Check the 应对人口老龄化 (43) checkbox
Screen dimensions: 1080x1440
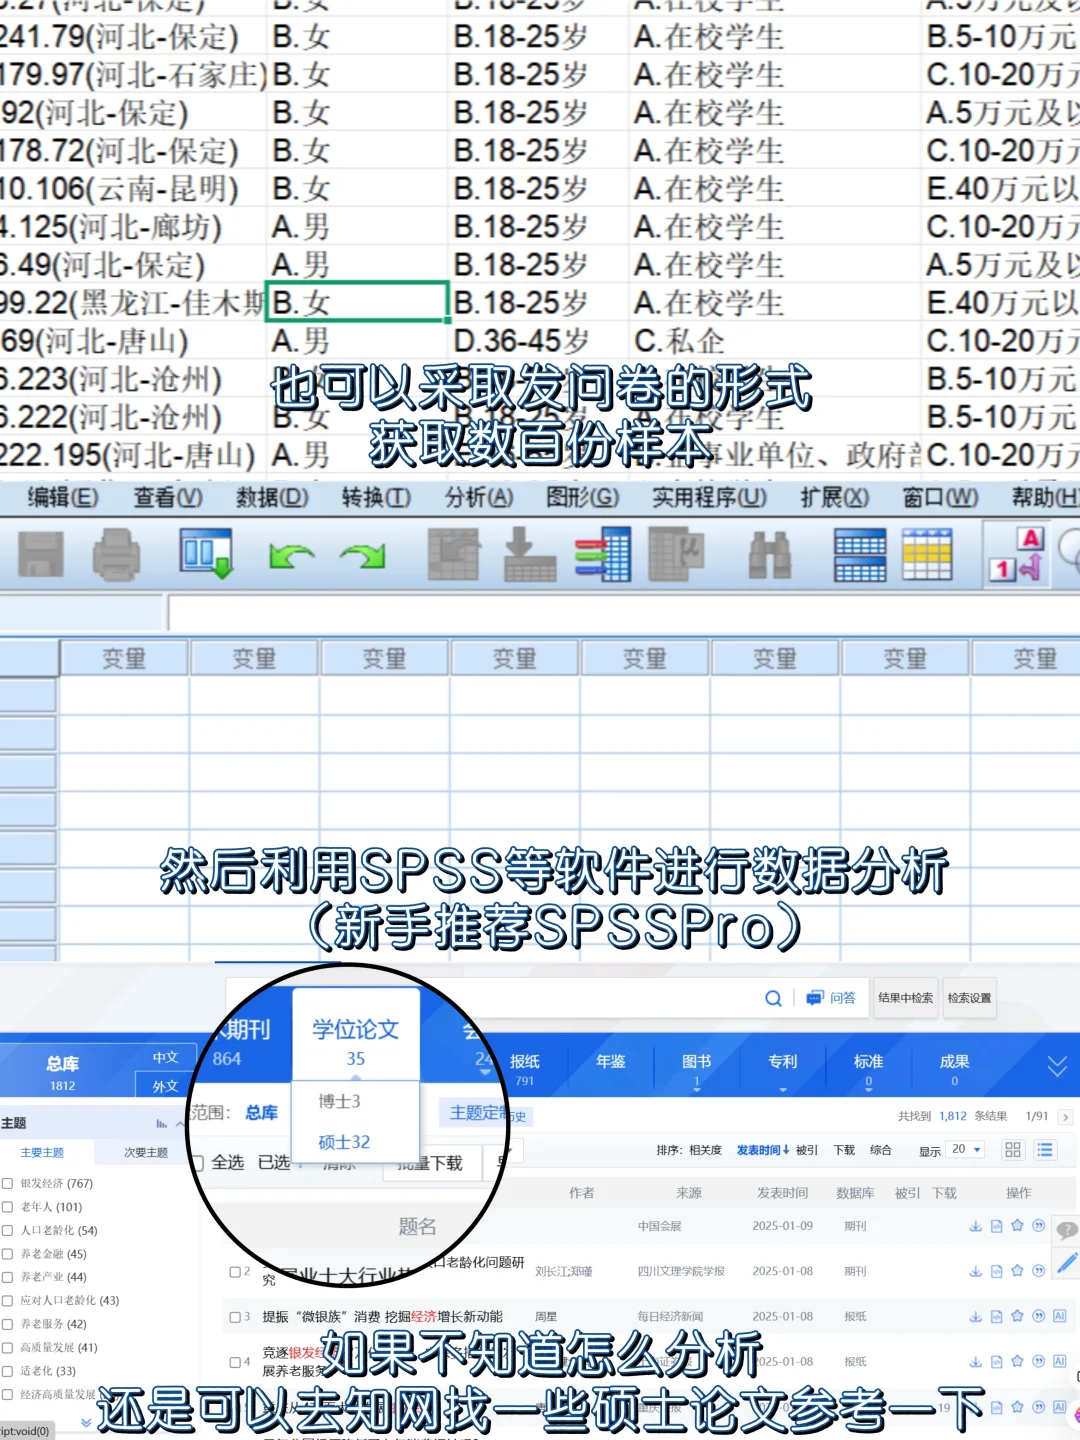coord(8,1301)
